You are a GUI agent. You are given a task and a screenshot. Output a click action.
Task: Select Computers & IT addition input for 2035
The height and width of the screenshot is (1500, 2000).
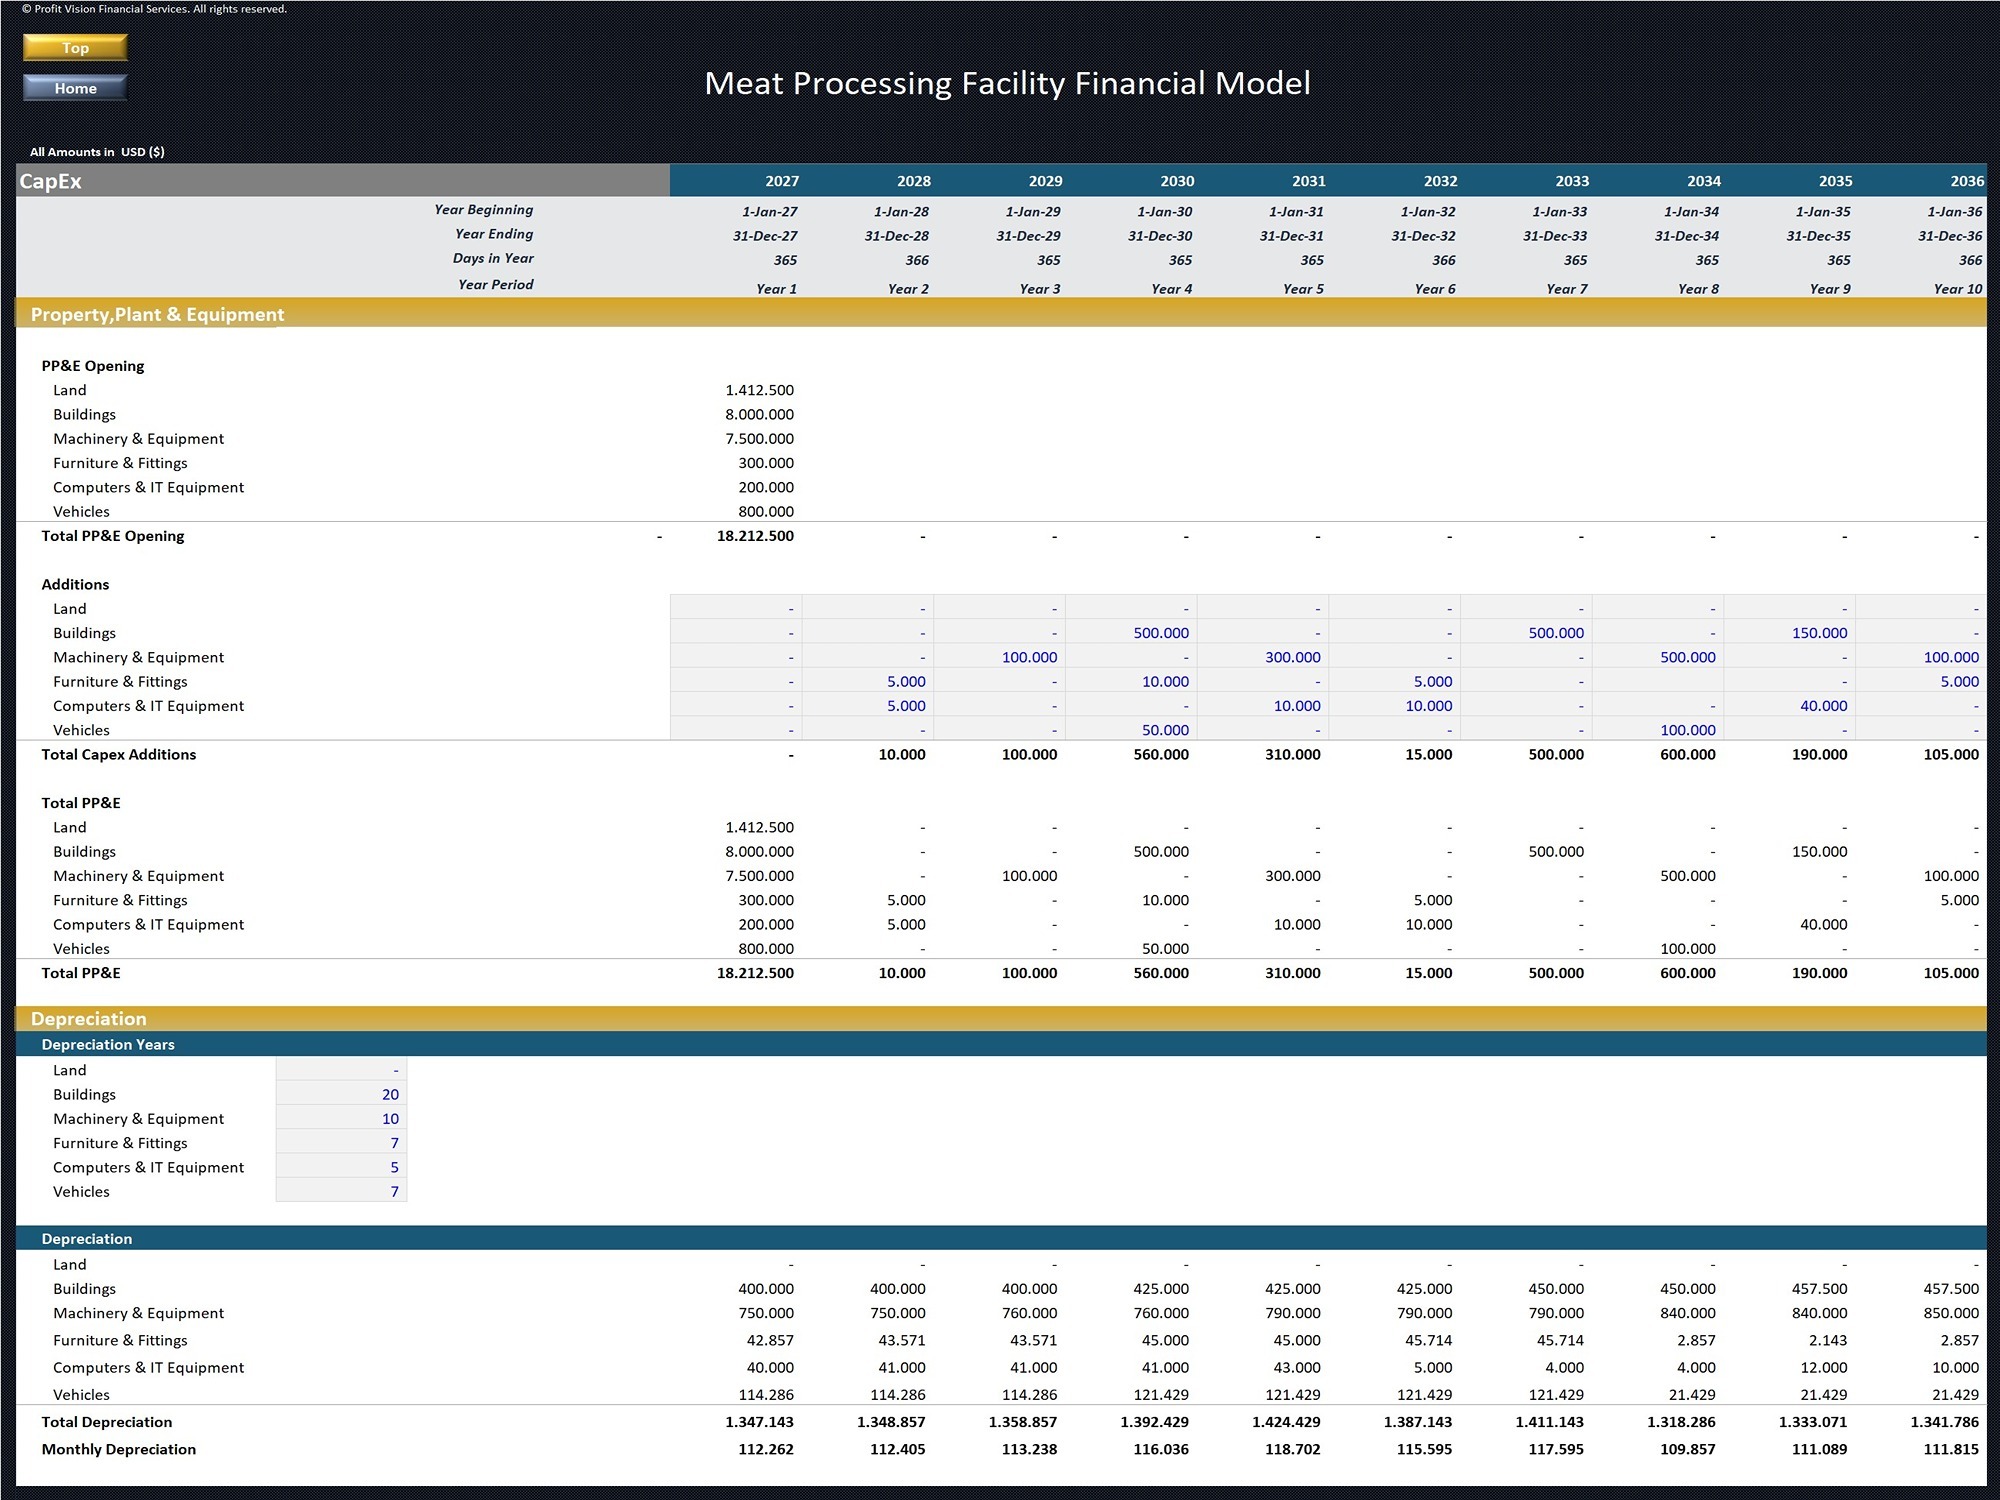1790,706
